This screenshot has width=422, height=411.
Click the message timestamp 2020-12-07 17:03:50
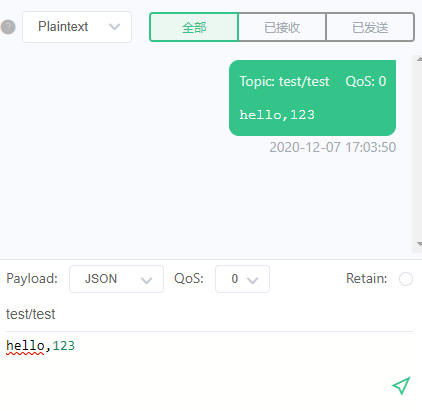[332, 147]
